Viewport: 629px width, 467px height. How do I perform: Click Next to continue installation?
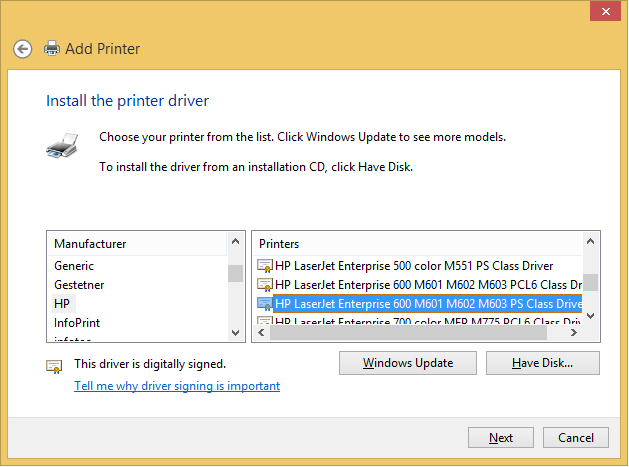tap(501, 438)
